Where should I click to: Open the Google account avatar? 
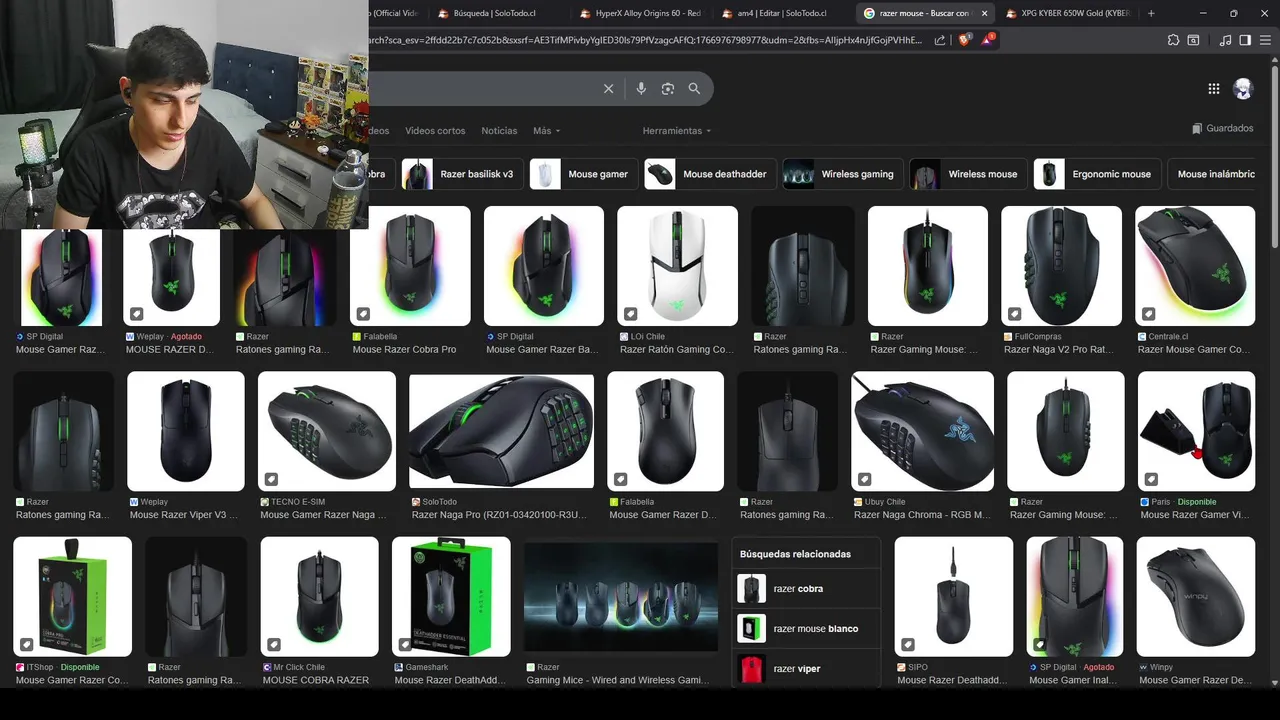point(1243,89)
